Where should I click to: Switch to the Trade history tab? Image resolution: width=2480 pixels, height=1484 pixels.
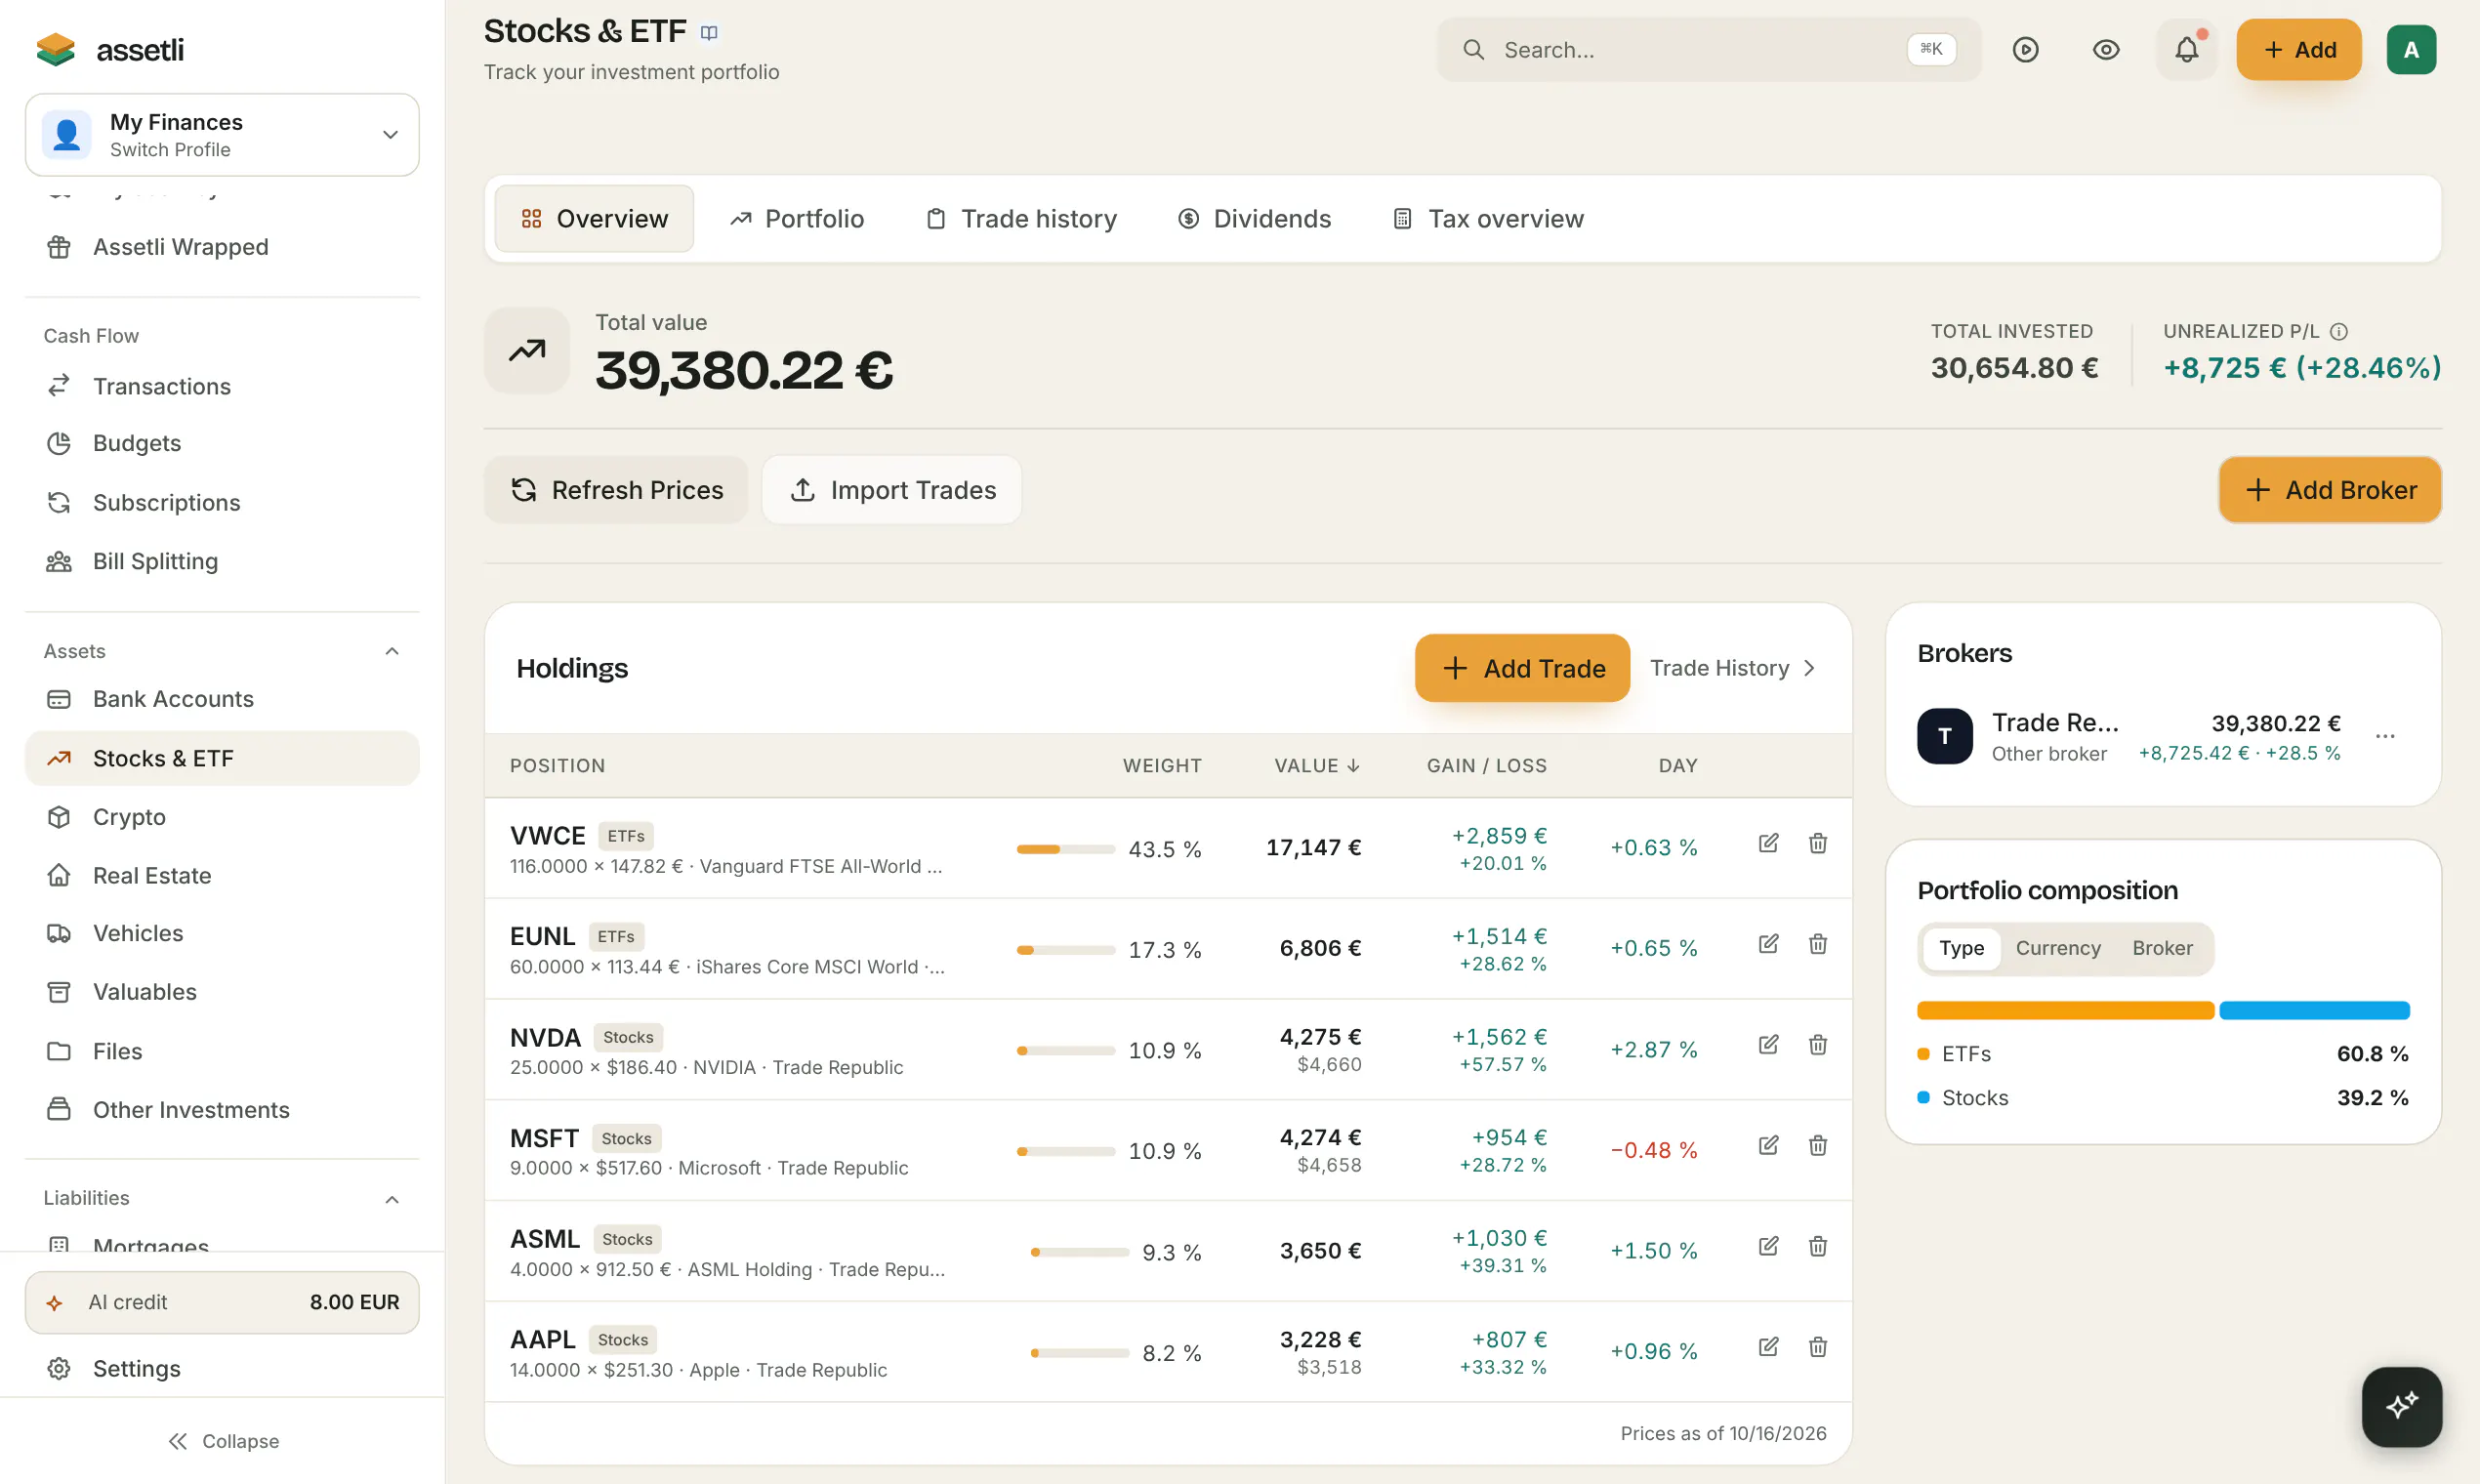1021,219
